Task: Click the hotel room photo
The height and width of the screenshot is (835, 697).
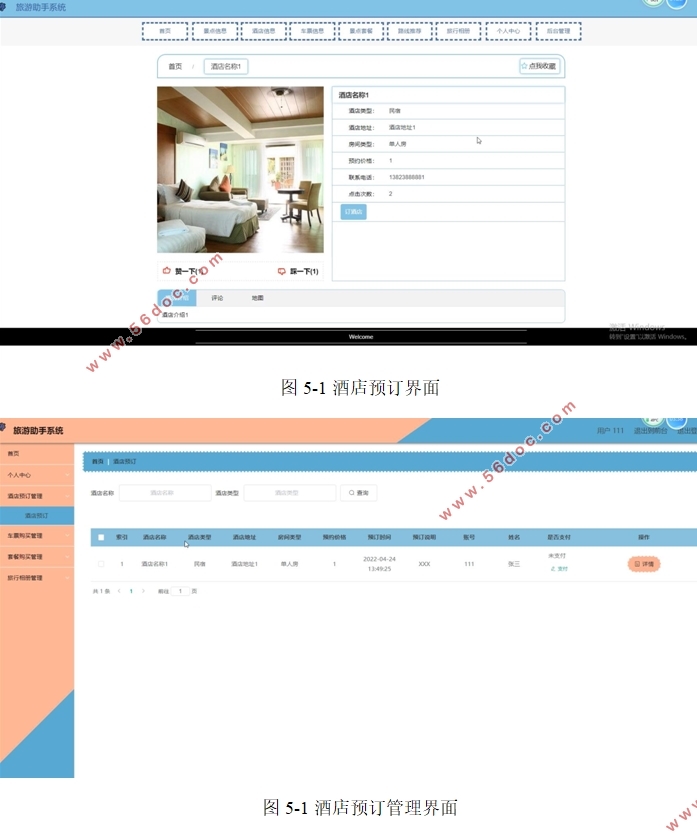Action: point(240,169)
